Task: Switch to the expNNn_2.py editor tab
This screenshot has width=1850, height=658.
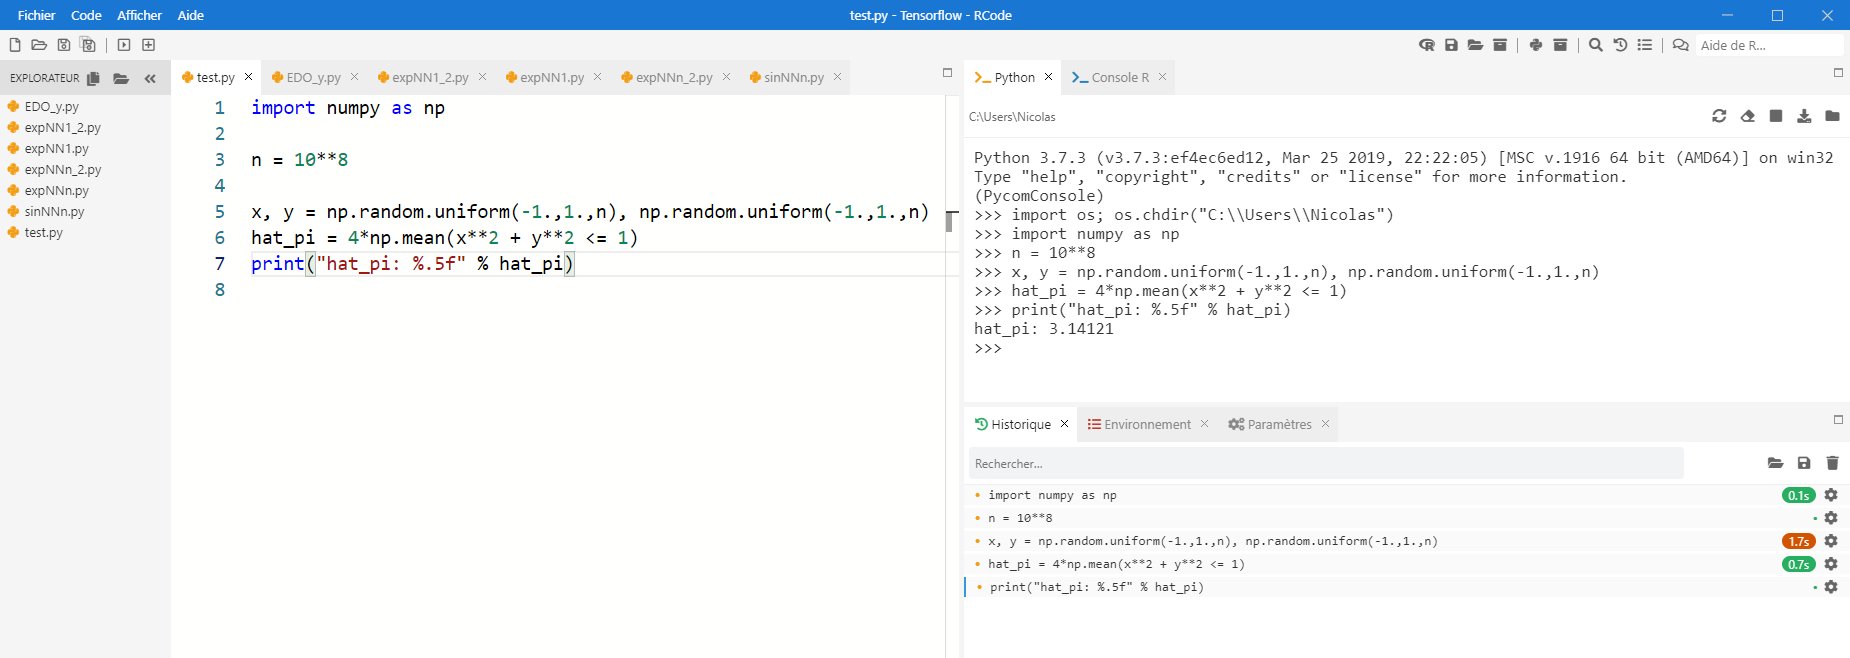Action: [x=674, y=77]
